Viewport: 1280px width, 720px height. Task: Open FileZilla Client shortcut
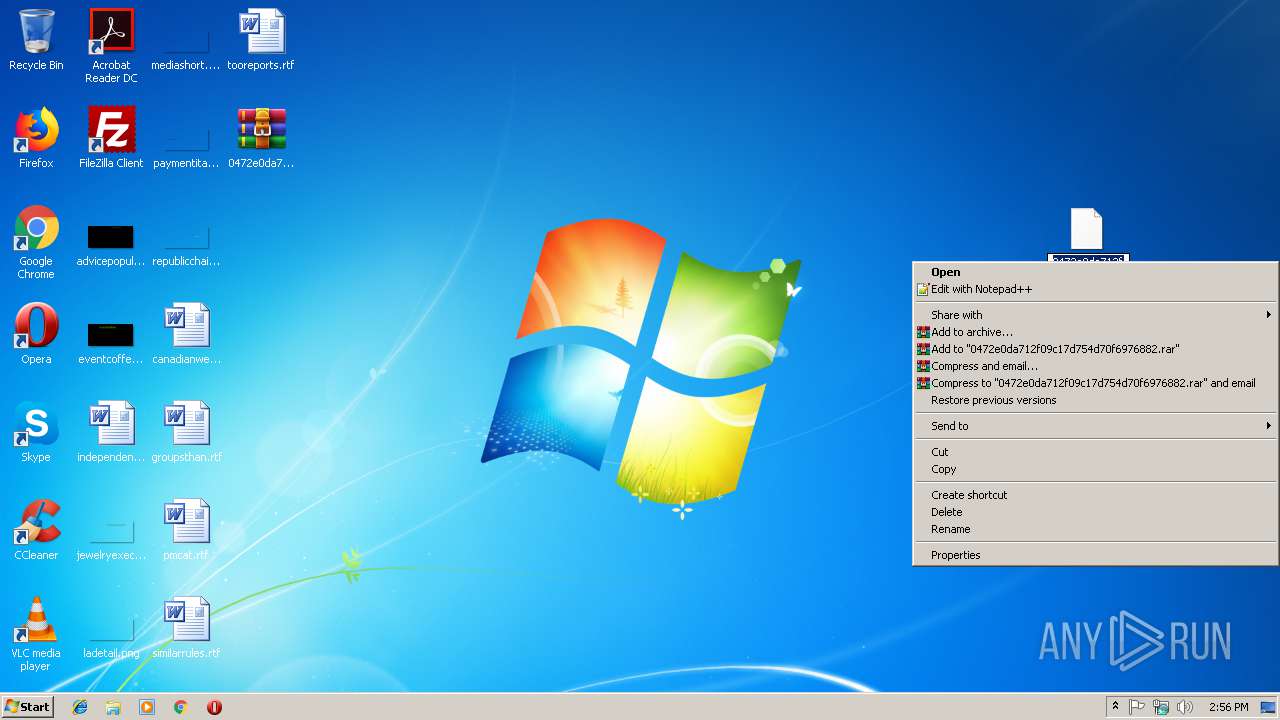click(x=111, y=138)
